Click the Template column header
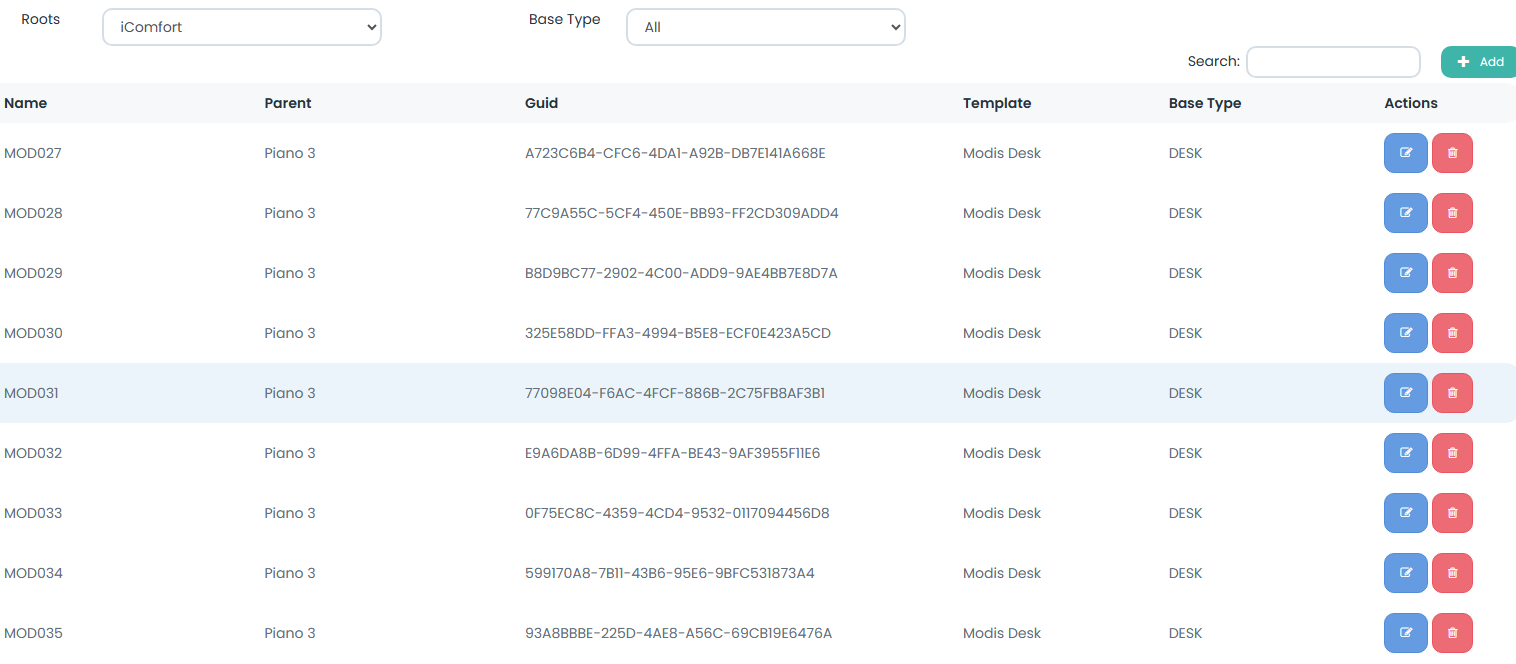This screenshot has height=664, width=1516. coord(996,103)
